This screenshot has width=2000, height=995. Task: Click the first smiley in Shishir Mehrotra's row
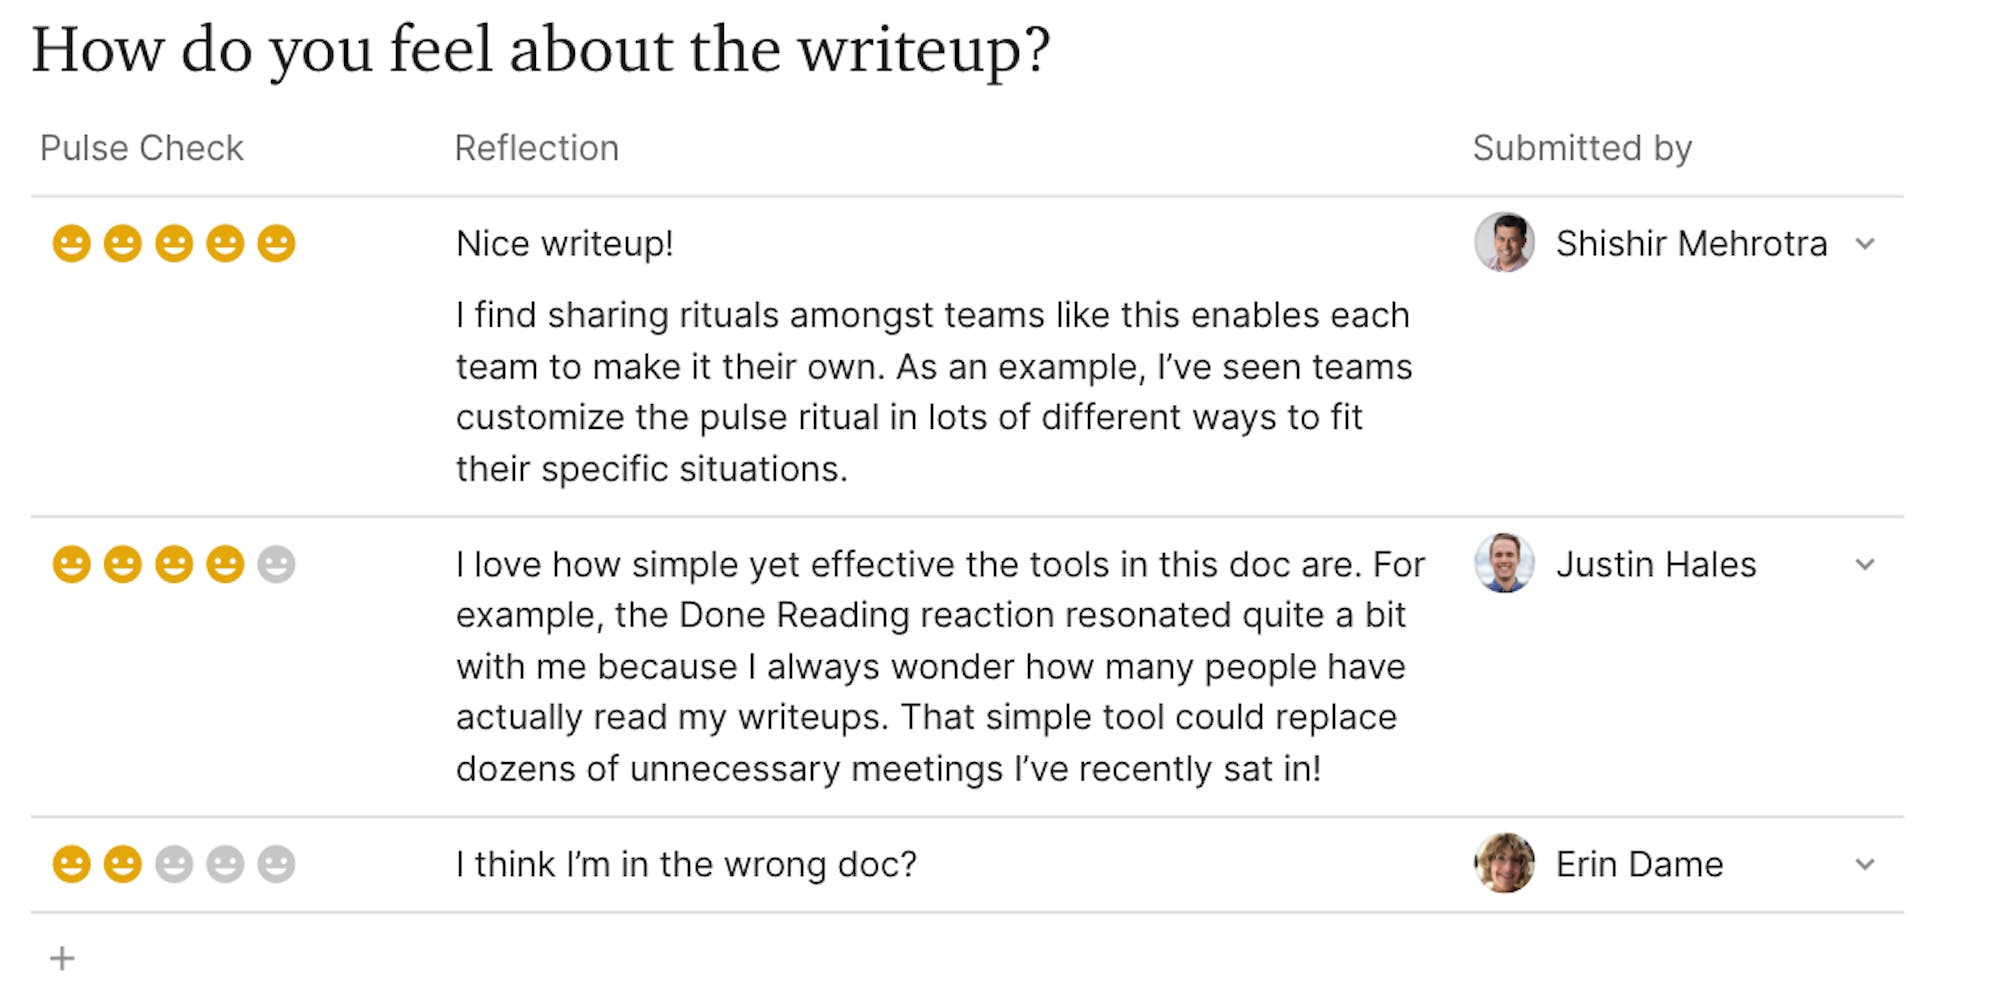tap(71, 244)
